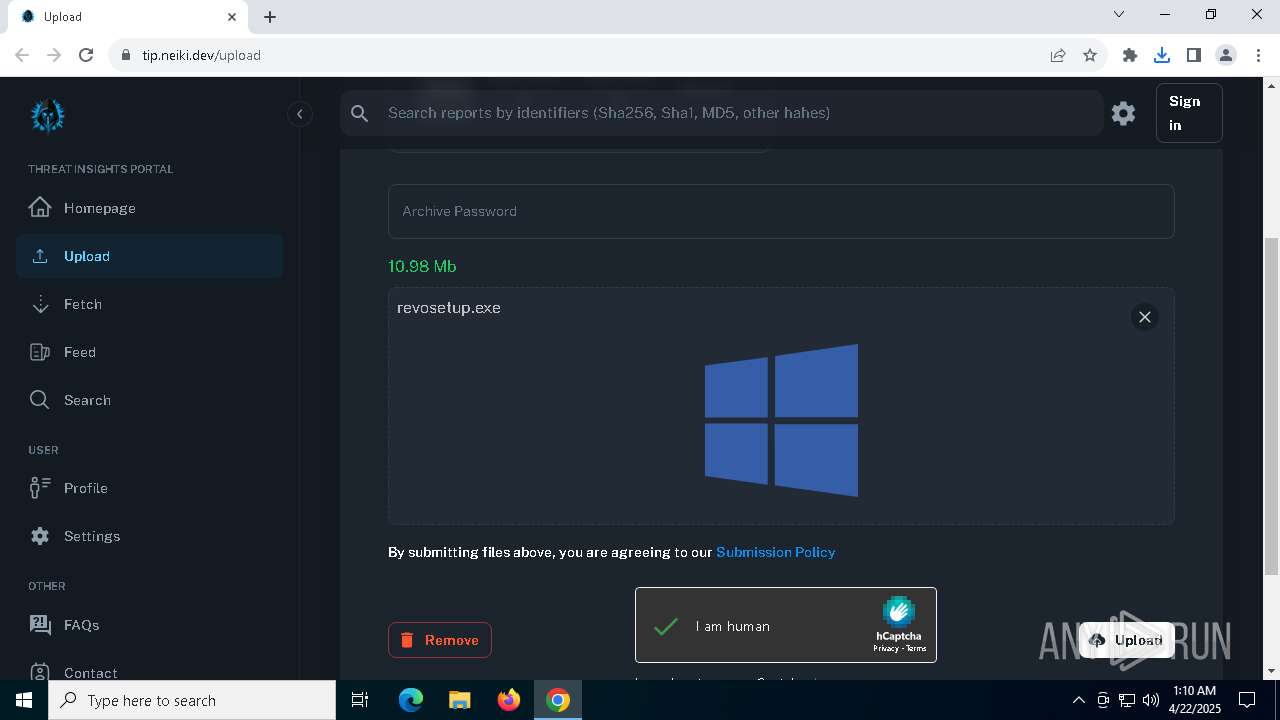Click the Archive Password field
This screenshot has height=720, width=1280.
pyautogui.click(x=781, y=211)
